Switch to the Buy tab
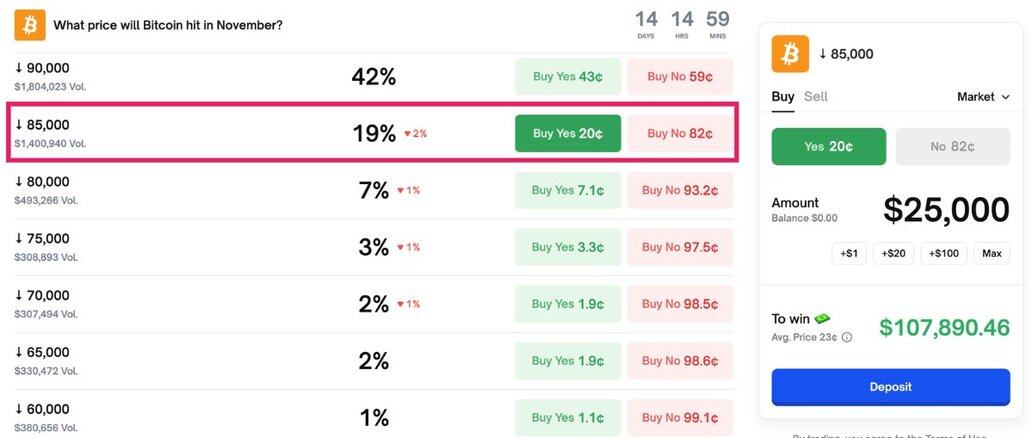This screenshot has width=1032, height=438. coord(783,97)
